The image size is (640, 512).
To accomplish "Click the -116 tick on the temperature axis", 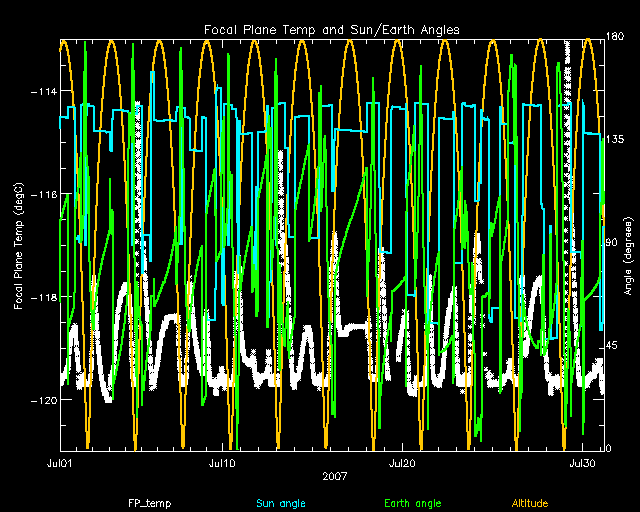I will 42,194.
